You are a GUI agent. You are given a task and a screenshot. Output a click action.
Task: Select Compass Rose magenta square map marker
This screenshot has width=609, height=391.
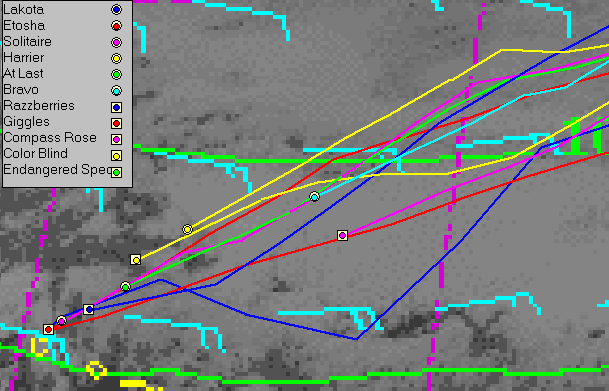coord(342,235)
